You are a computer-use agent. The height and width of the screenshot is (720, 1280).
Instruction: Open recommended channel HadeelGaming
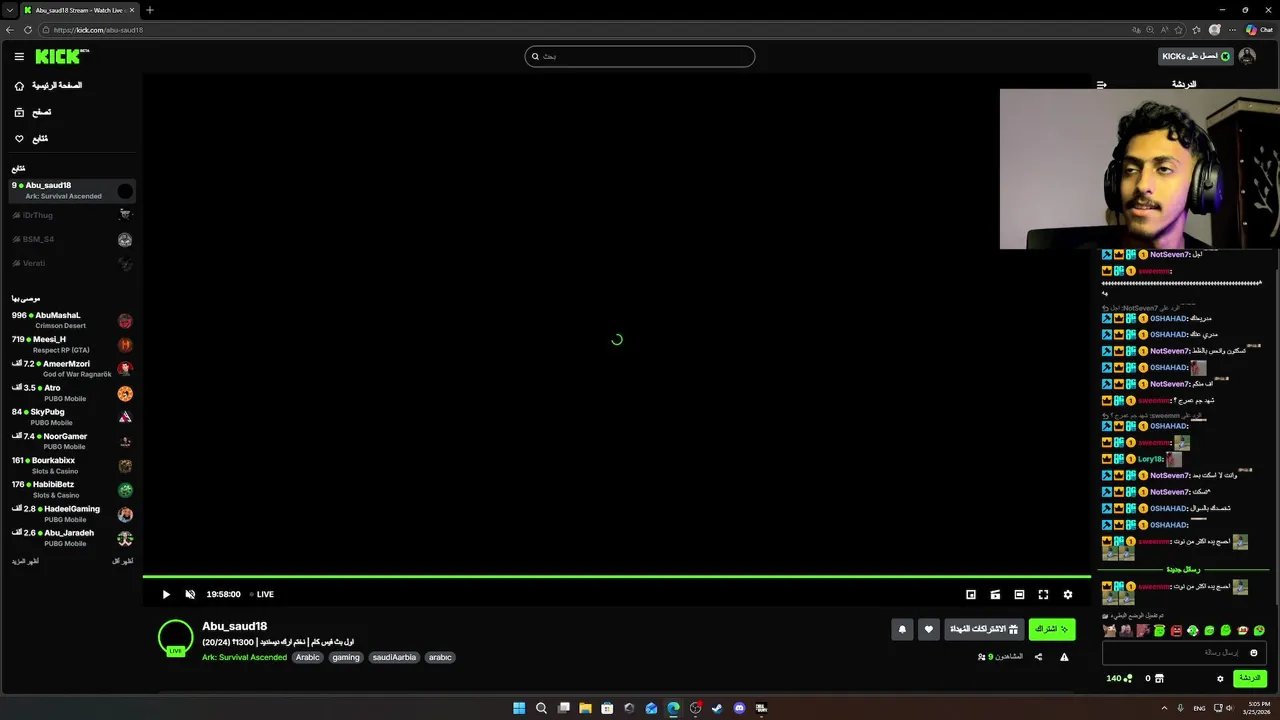click(x=72, y=514)
